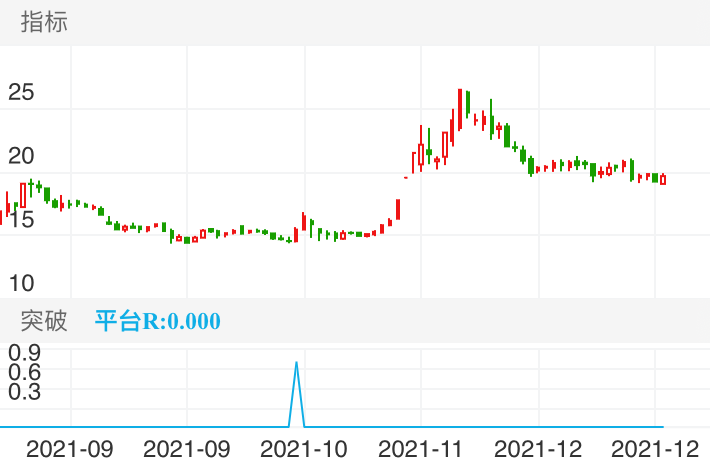
Task: Click the blue 平台R:0.000 value
Action: [157, 321]
